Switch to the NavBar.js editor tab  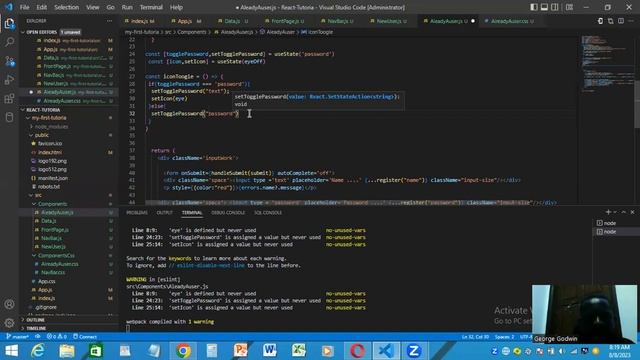337,21
